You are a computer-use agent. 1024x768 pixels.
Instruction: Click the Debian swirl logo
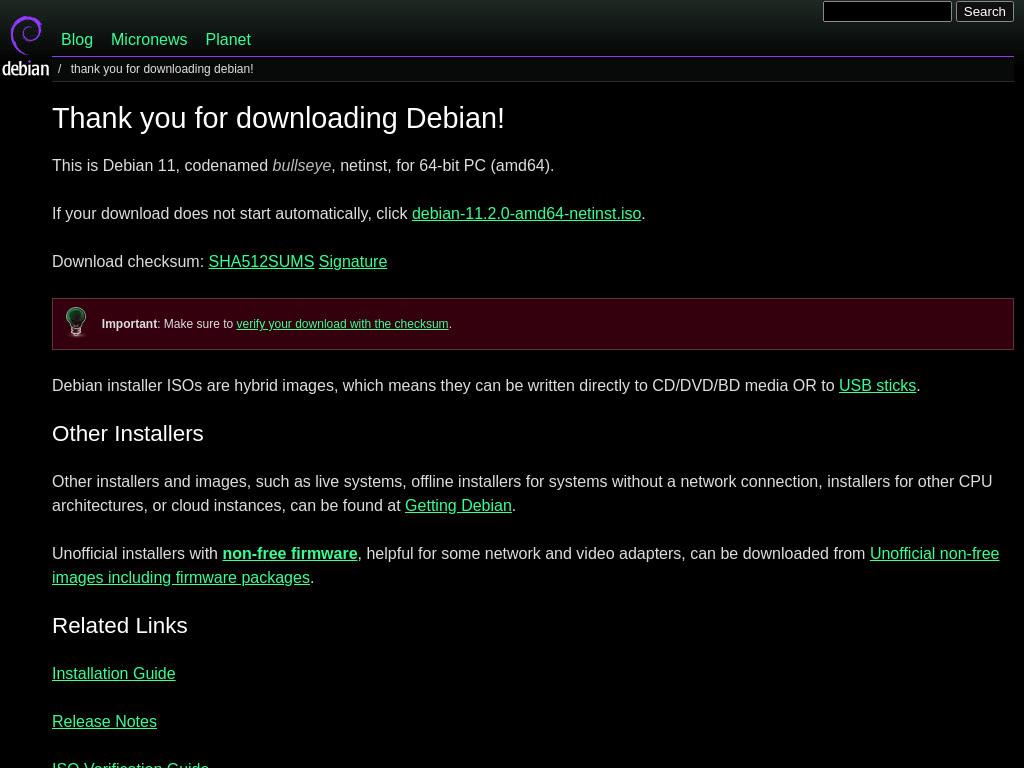point(25,46)
